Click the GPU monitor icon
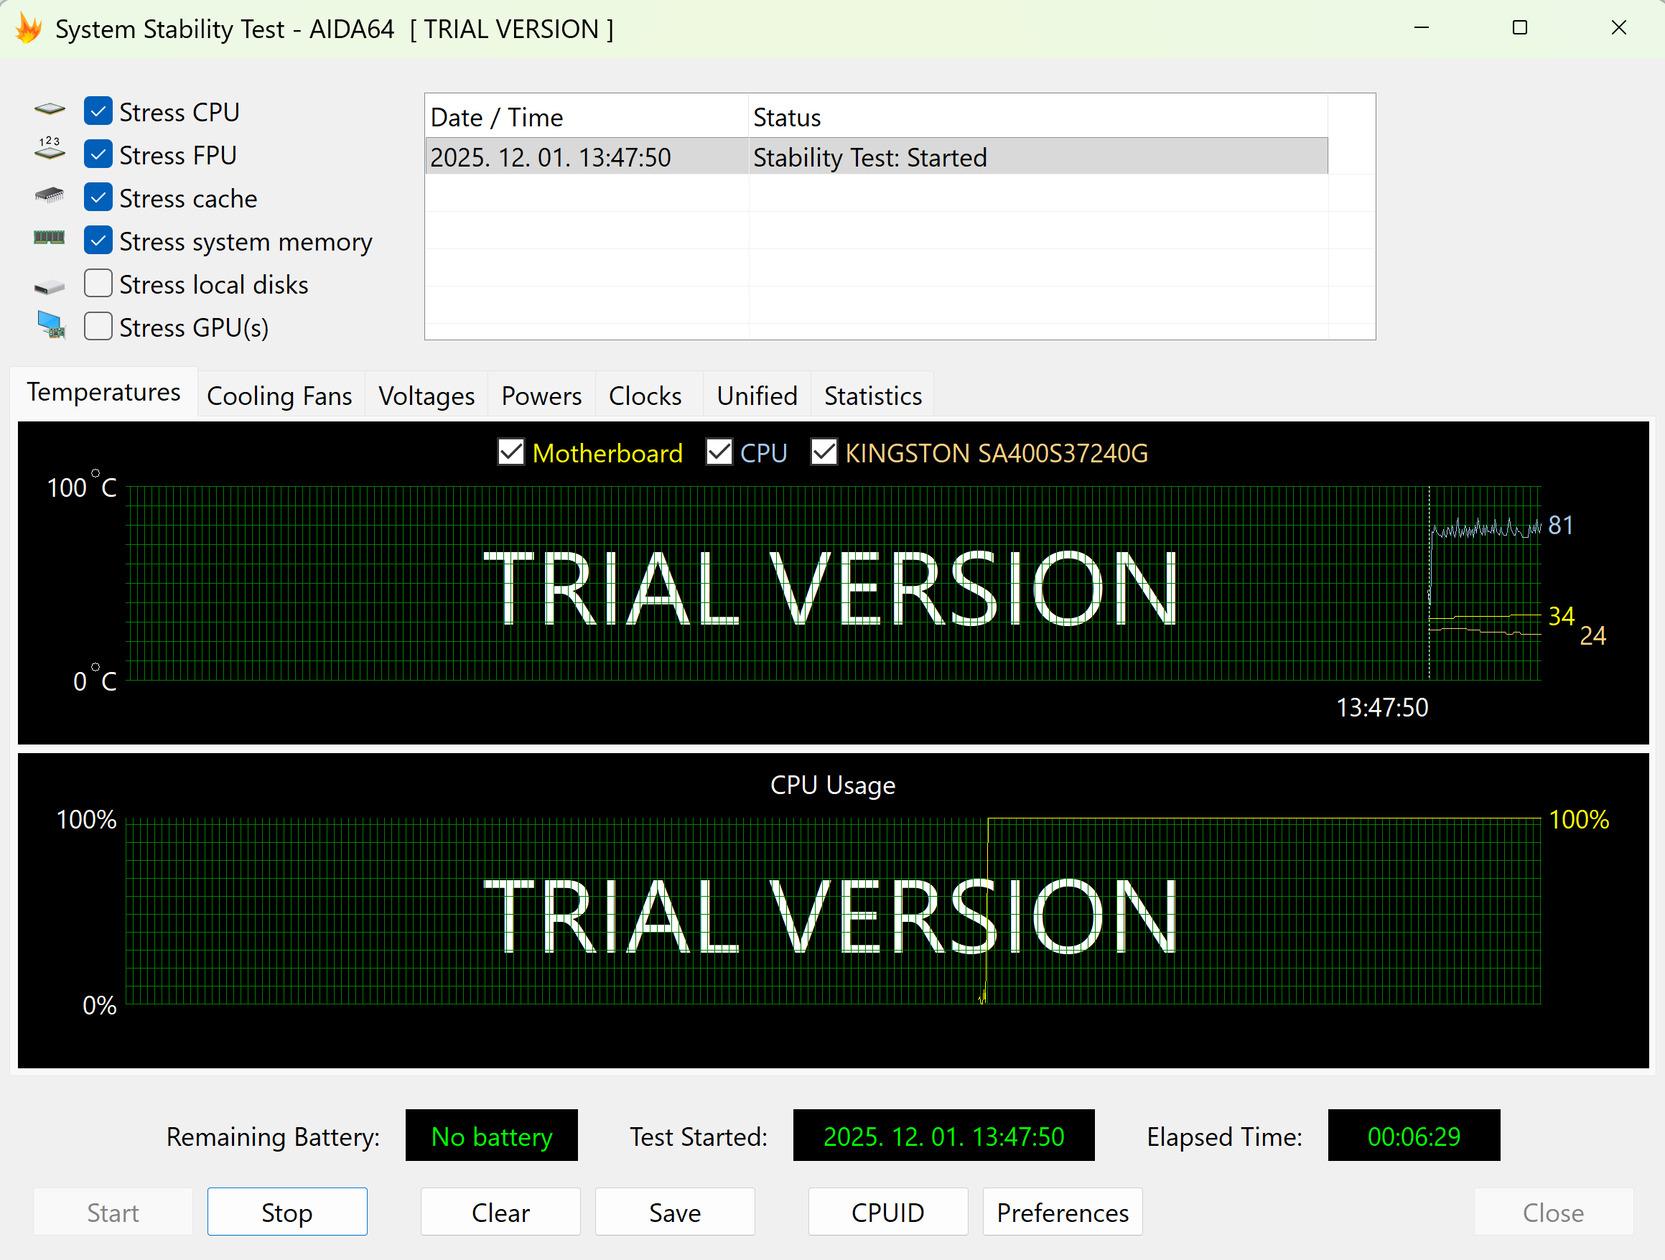 tap(51, 325)
